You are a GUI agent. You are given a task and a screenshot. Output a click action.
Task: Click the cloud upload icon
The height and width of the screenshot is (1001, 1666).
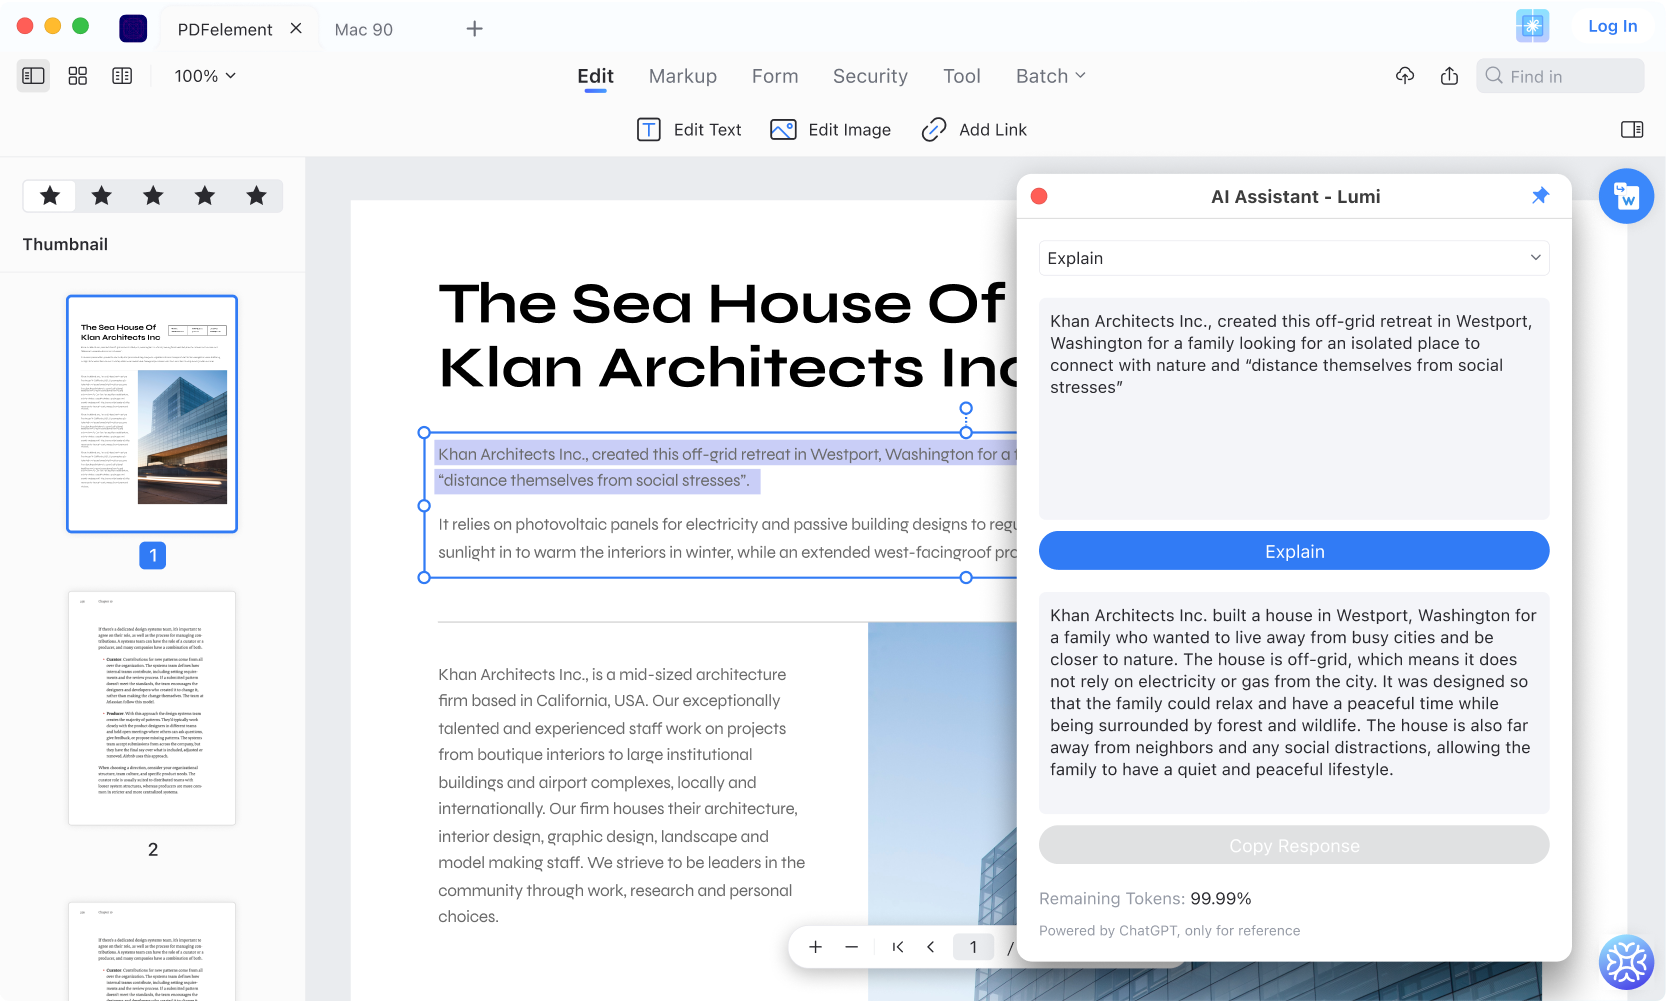[1405, 76]
